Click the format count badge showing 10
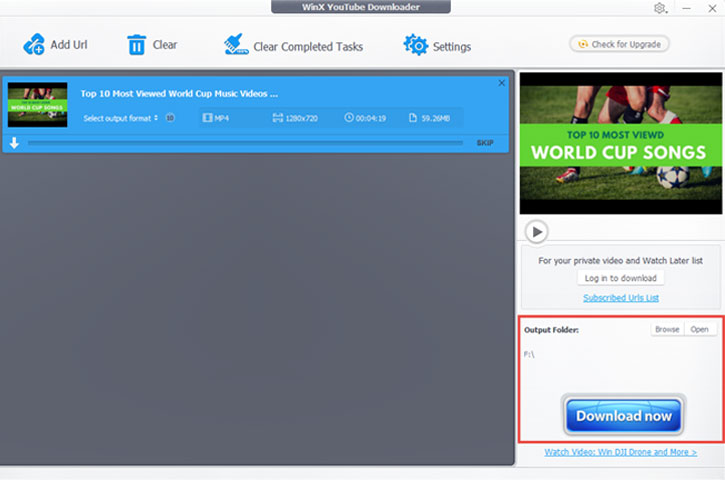The height and width of the screenshot is (482, 725). [x=170, y=118]
